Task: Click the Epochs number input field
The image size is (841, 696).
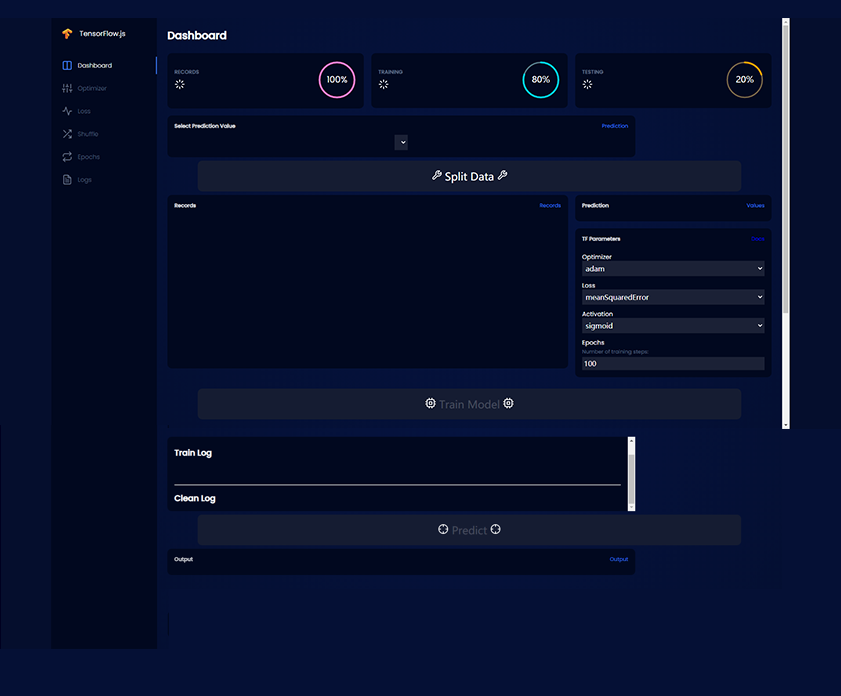Action: [672, 364]
